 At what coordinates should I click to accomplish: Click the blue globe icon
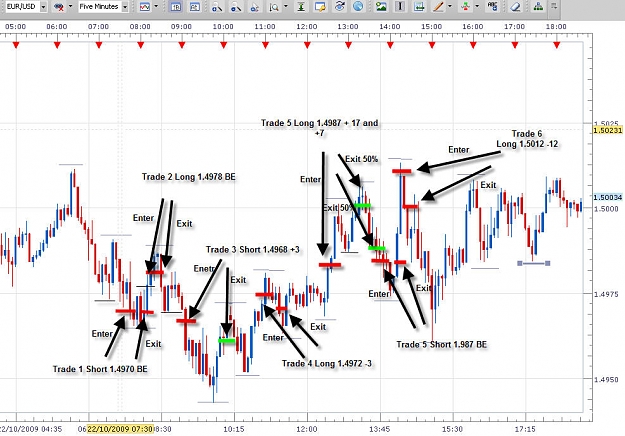tap(358, 6)
